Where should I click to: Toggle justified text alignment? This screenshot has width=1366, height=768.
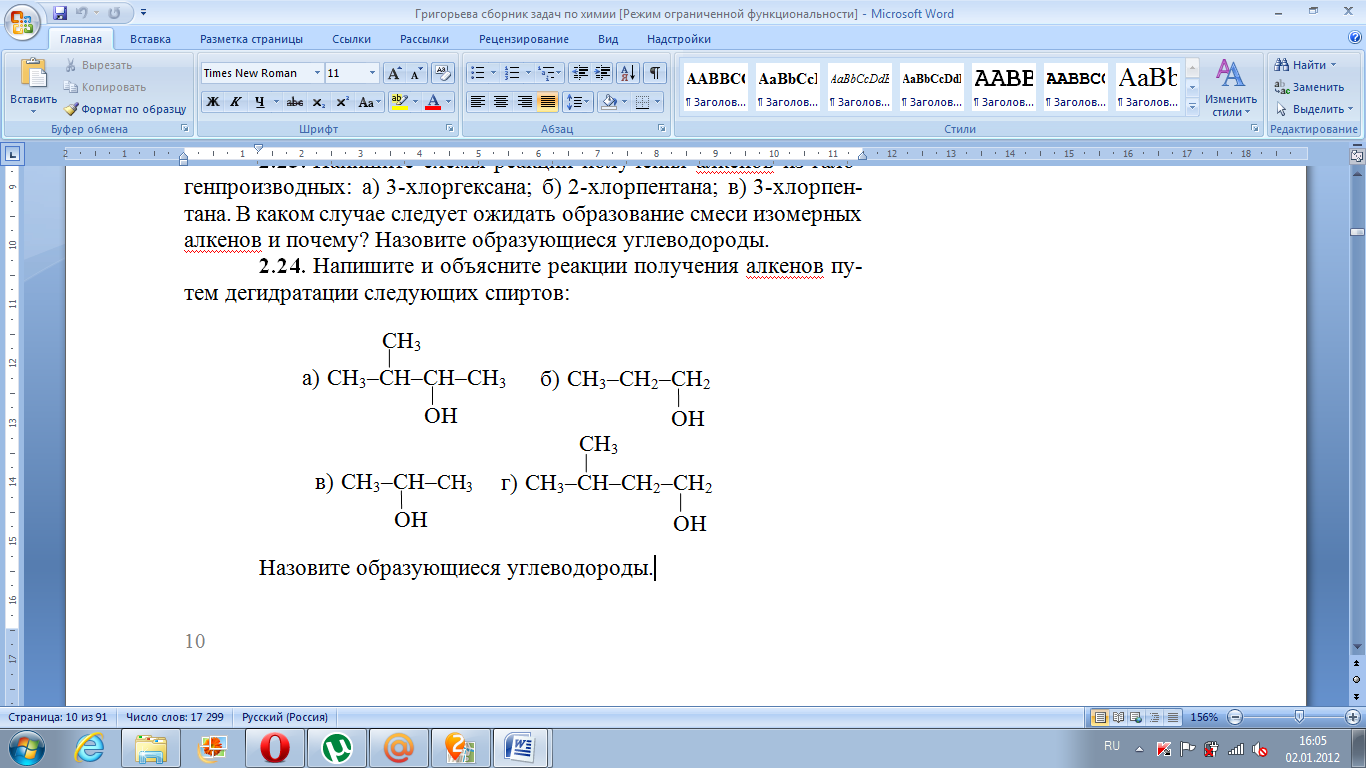pyautogui.click(x=547, y=102)
